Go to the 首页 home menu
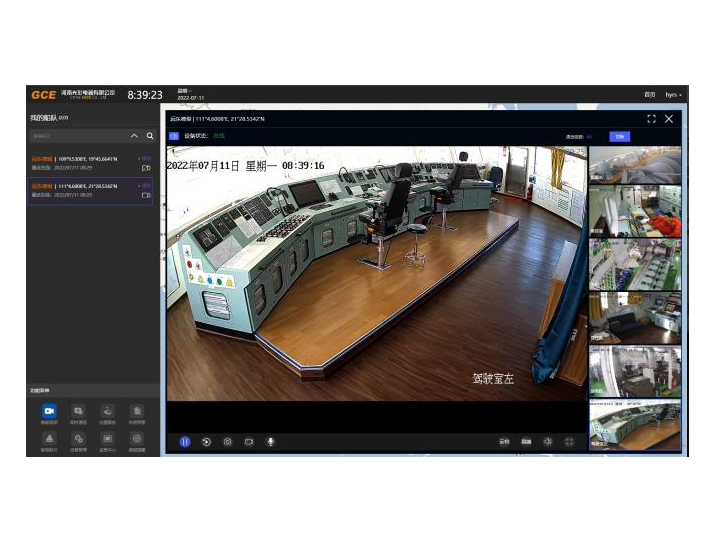This screenshot has width=717, height=538. coord(649,94)
